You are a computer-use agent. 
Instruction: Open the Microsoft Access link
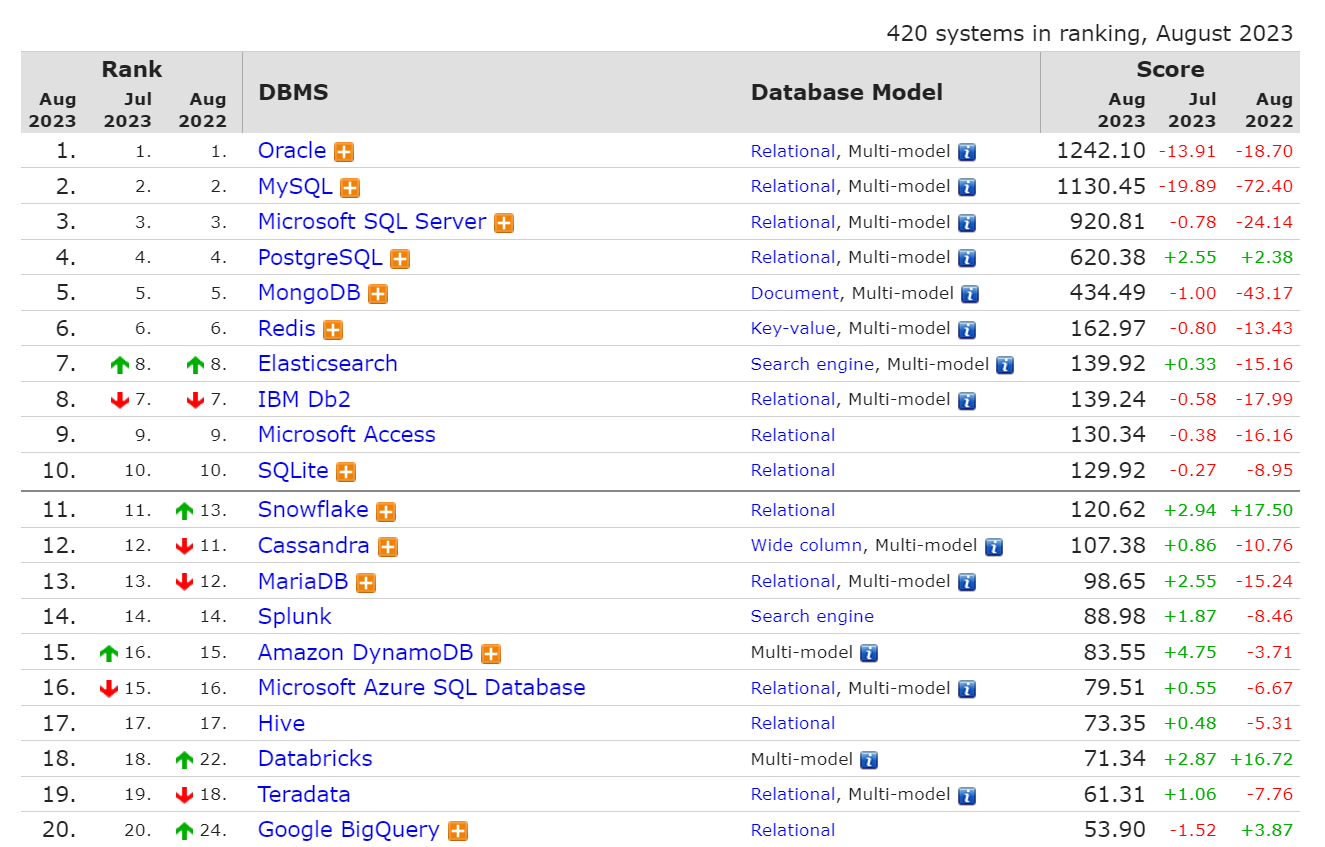(x=347, y=434)
